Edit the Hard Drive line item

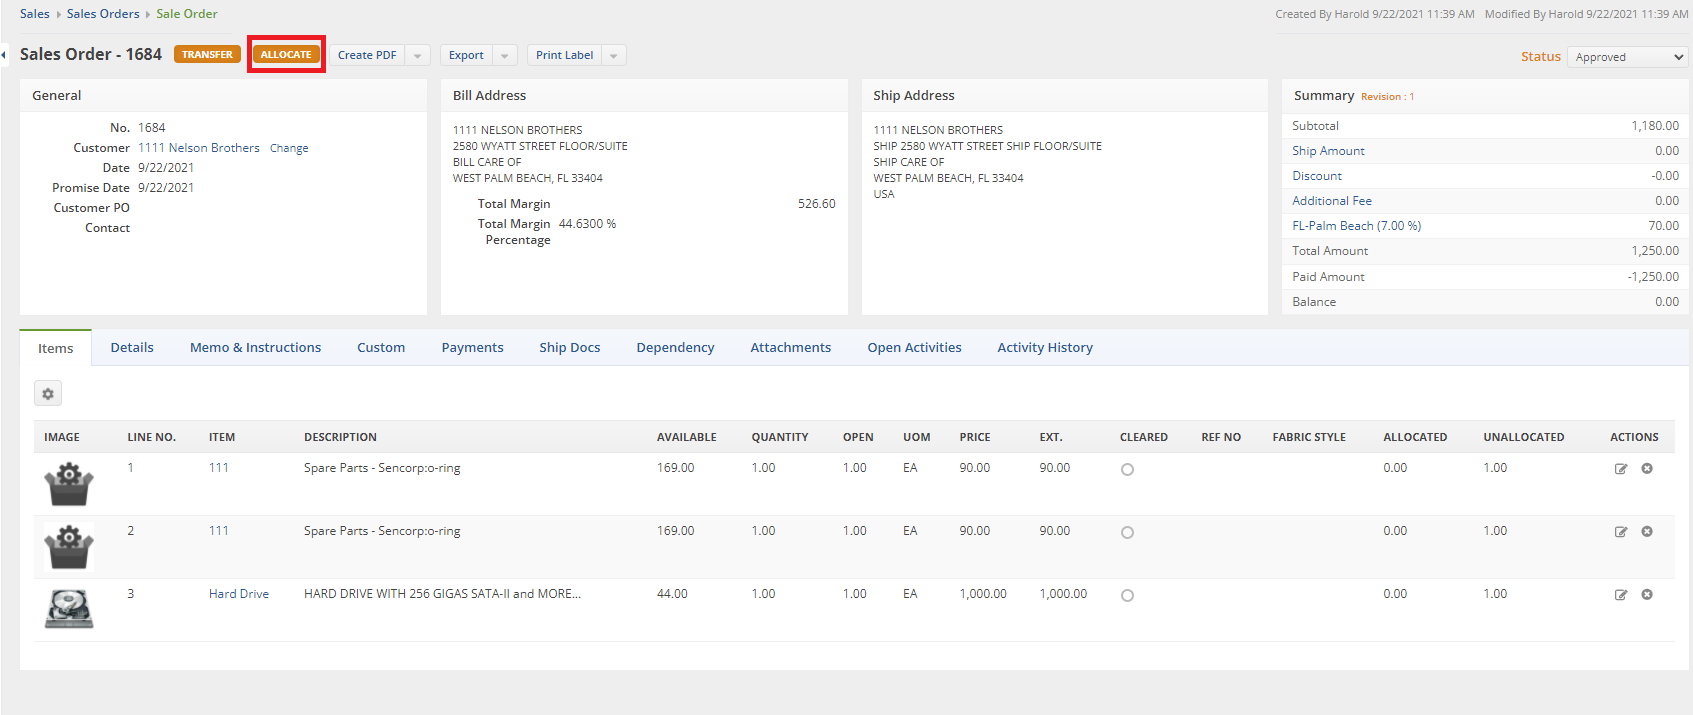(x=1621, y=595)
